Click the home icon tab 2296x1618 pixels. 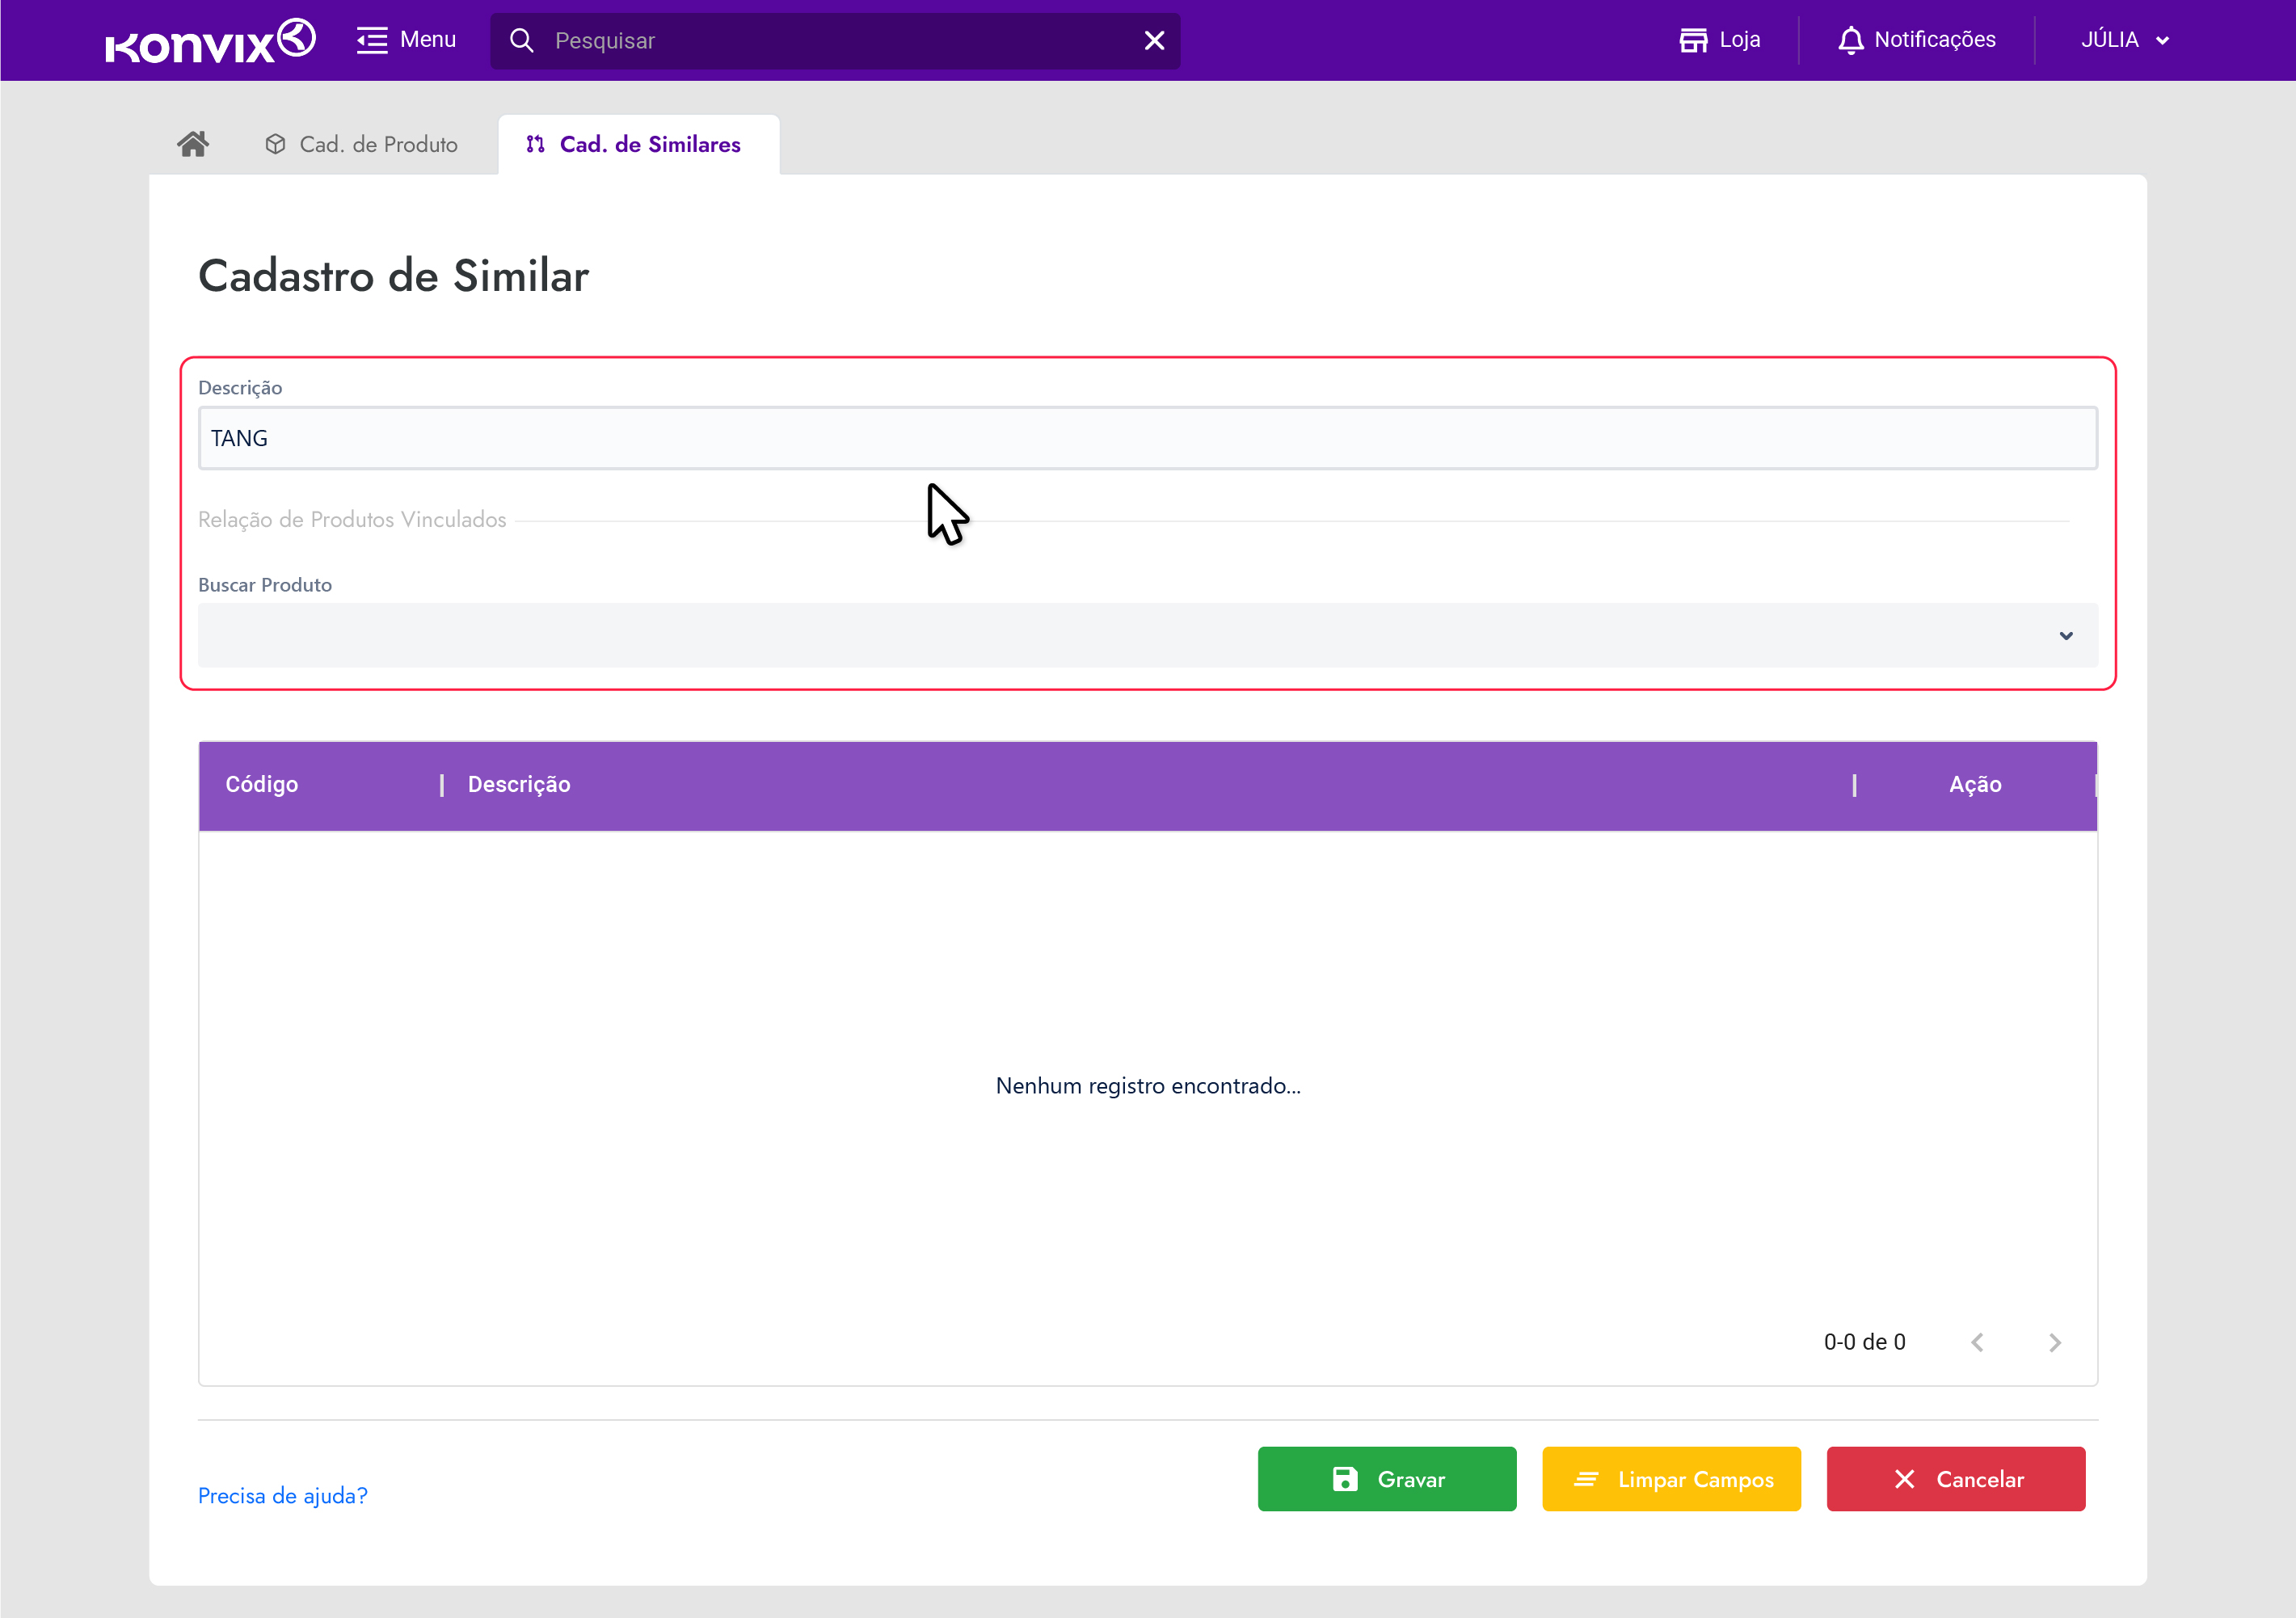(x=193, y=144)
